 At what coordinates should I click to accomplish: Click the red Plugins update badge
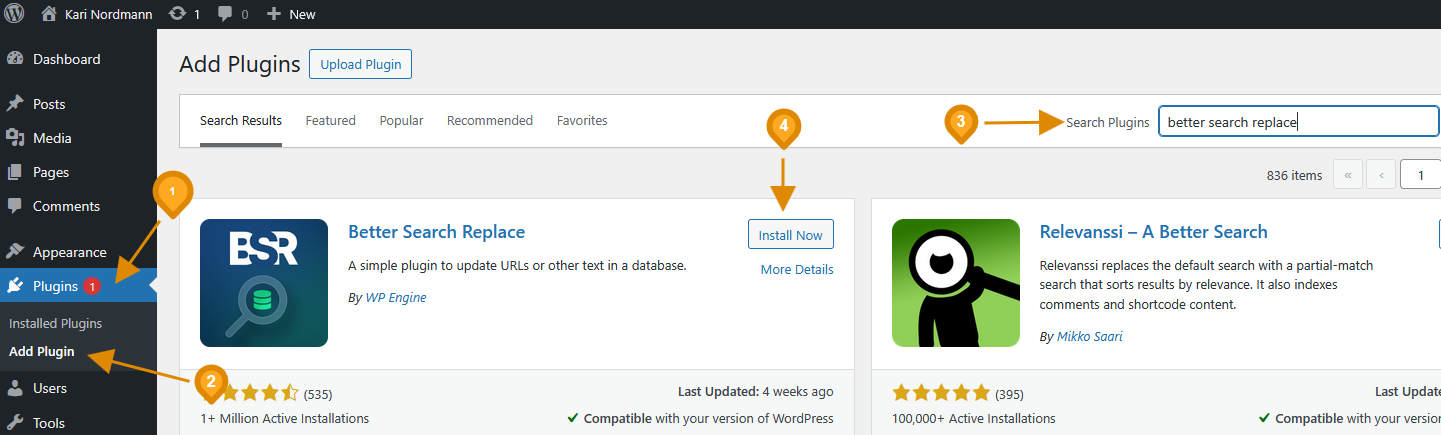92,287
